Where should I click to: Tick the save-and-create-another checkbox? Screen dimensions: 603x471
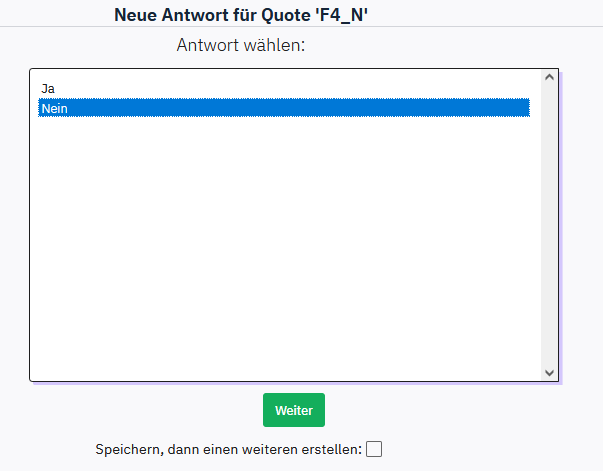pyautogui.click(x=374, y=449)
